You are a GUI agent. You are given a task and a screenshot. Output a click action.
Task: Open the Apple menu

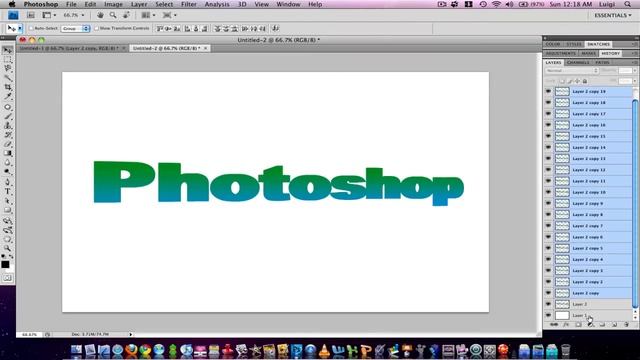[x=12, y=4]
